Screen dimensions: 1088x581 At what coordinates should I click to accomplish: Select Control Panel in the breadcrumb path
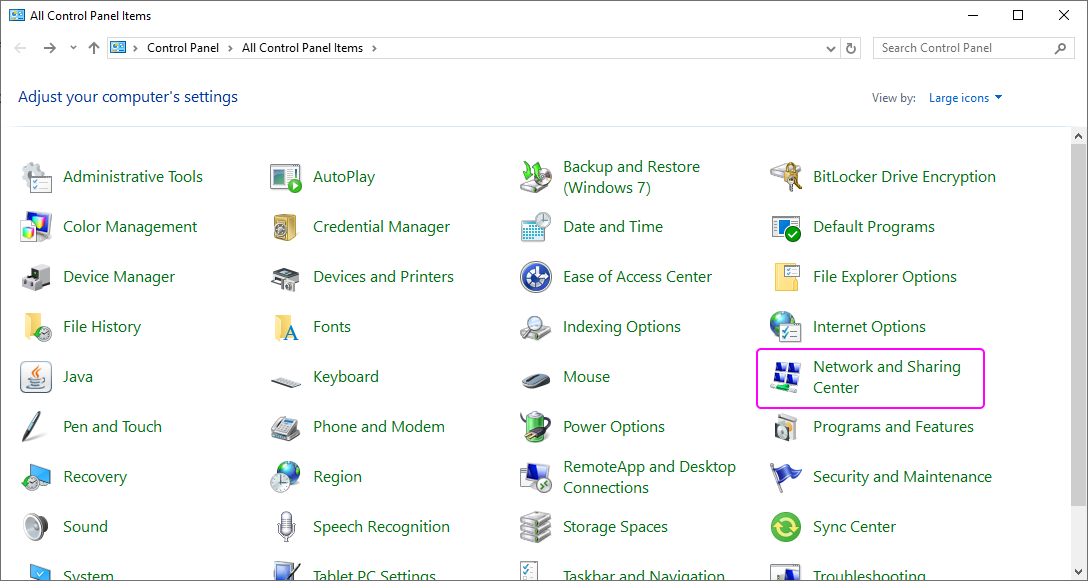click(181, 48)
